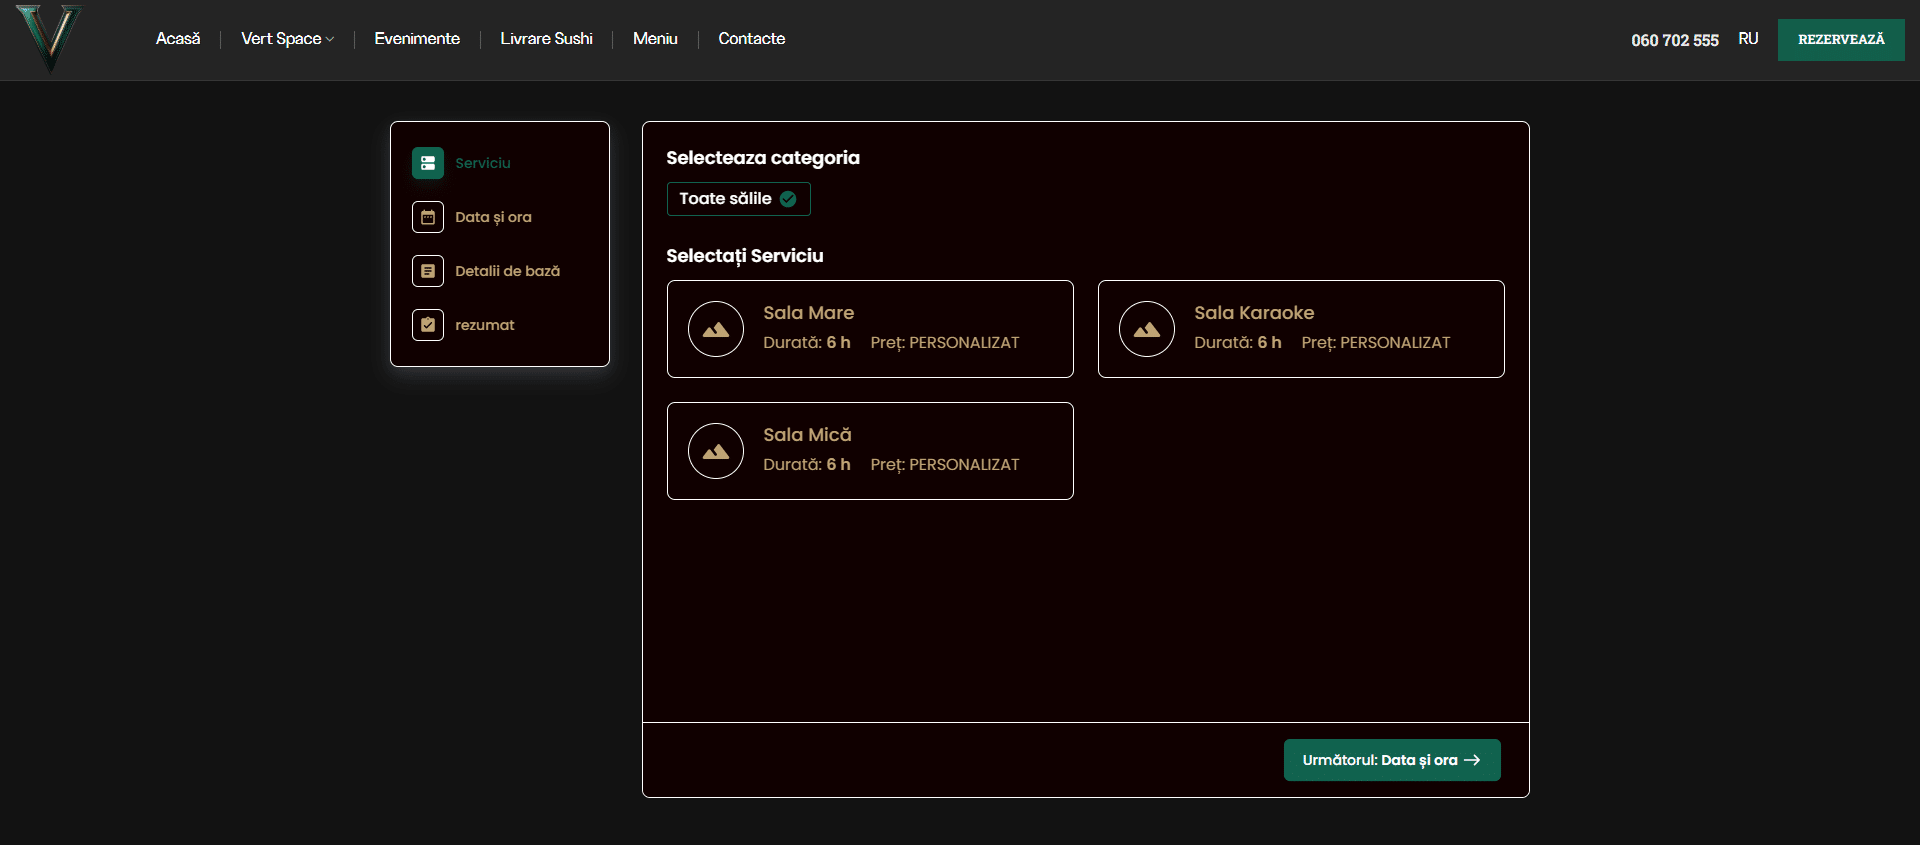Switch language to RU

[x=1748, y=39]
